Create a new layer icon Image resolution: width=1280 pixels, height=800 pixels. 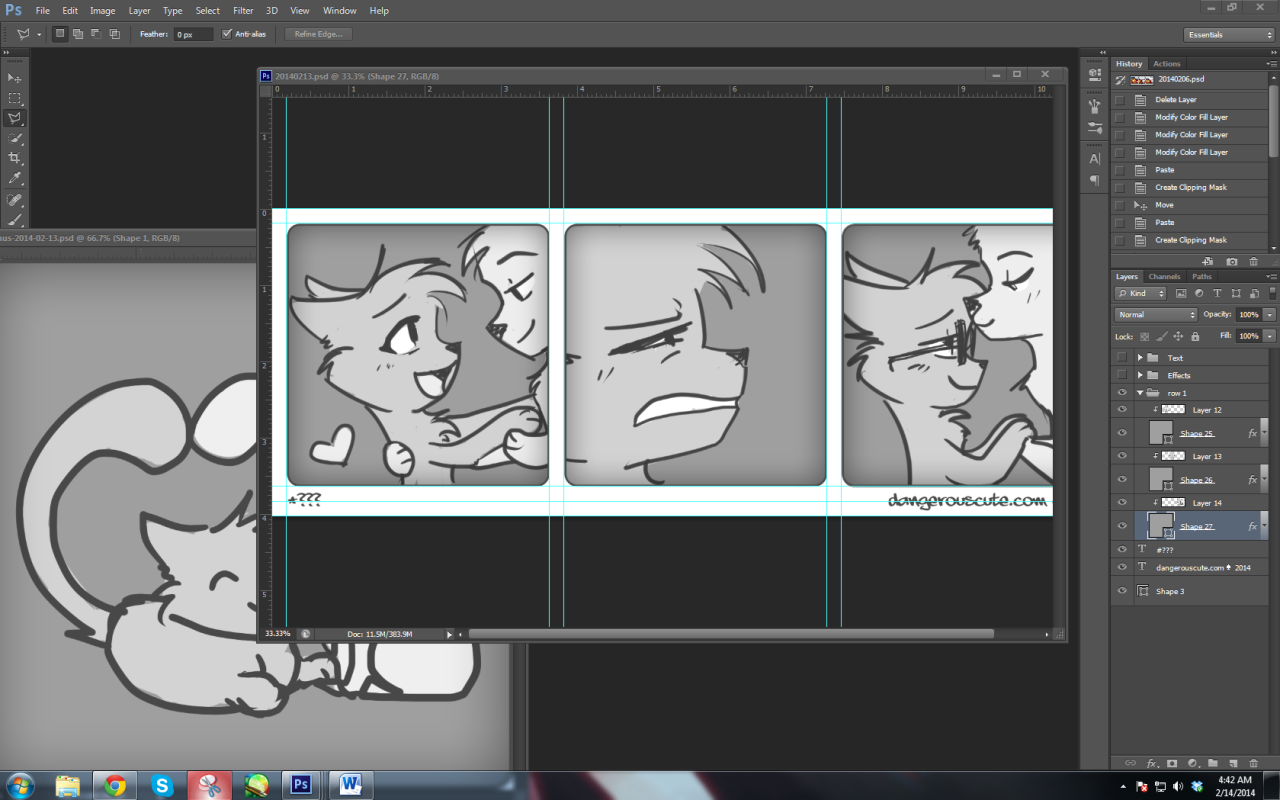[1233, 763]
